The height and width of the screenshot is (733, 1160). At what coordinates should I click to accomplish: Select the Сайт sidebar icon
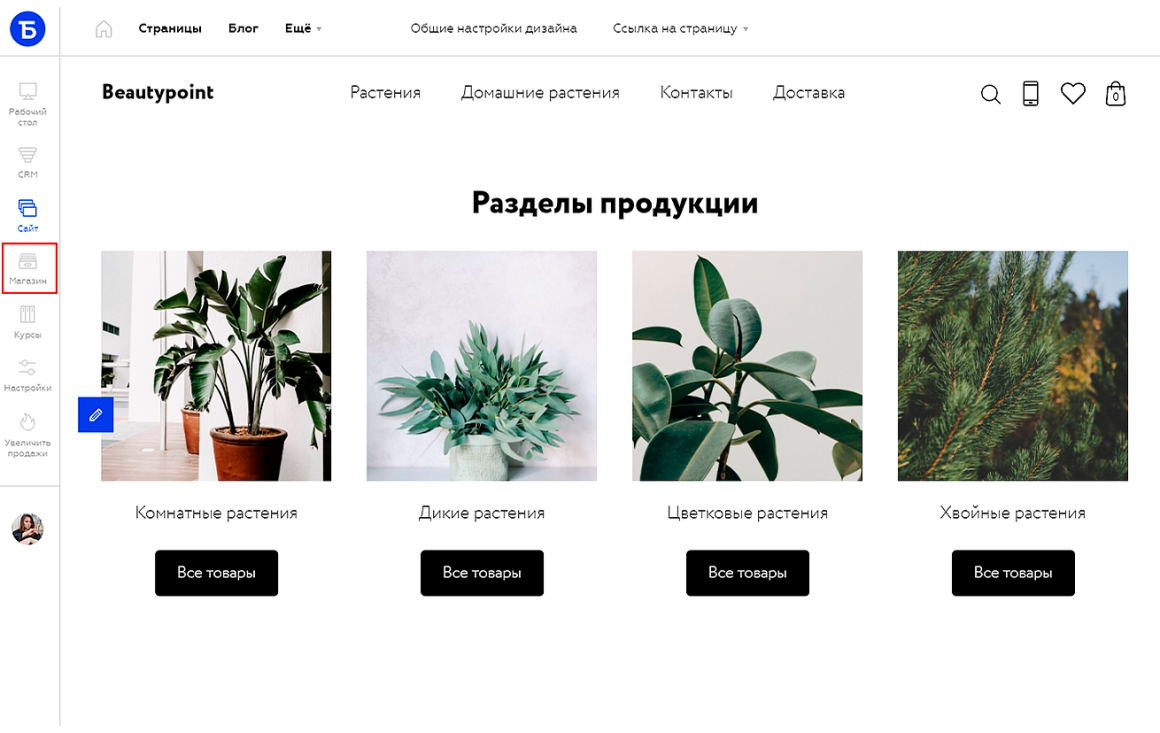[x=27, y=215]
